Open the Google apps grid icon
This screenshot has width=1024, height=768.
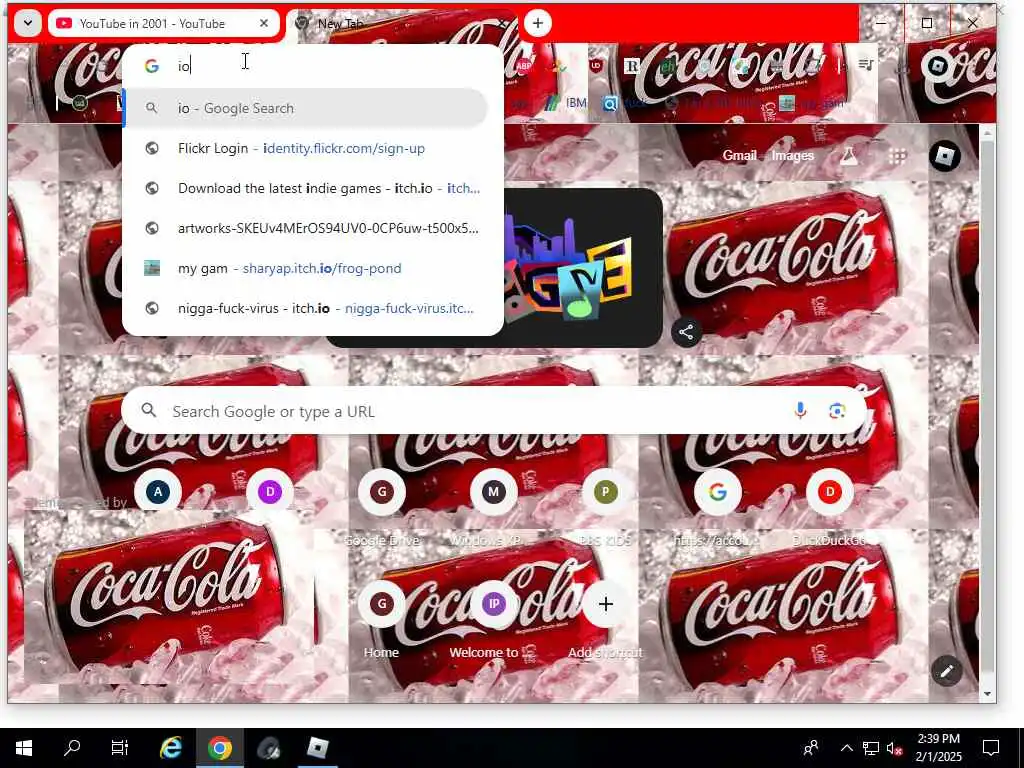[898, 155]
